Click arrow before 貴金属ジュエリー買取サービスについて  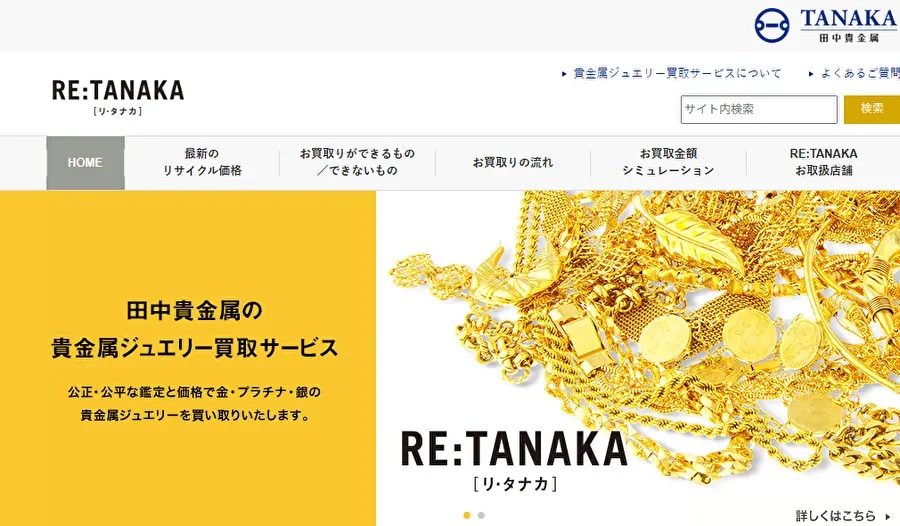564,74
